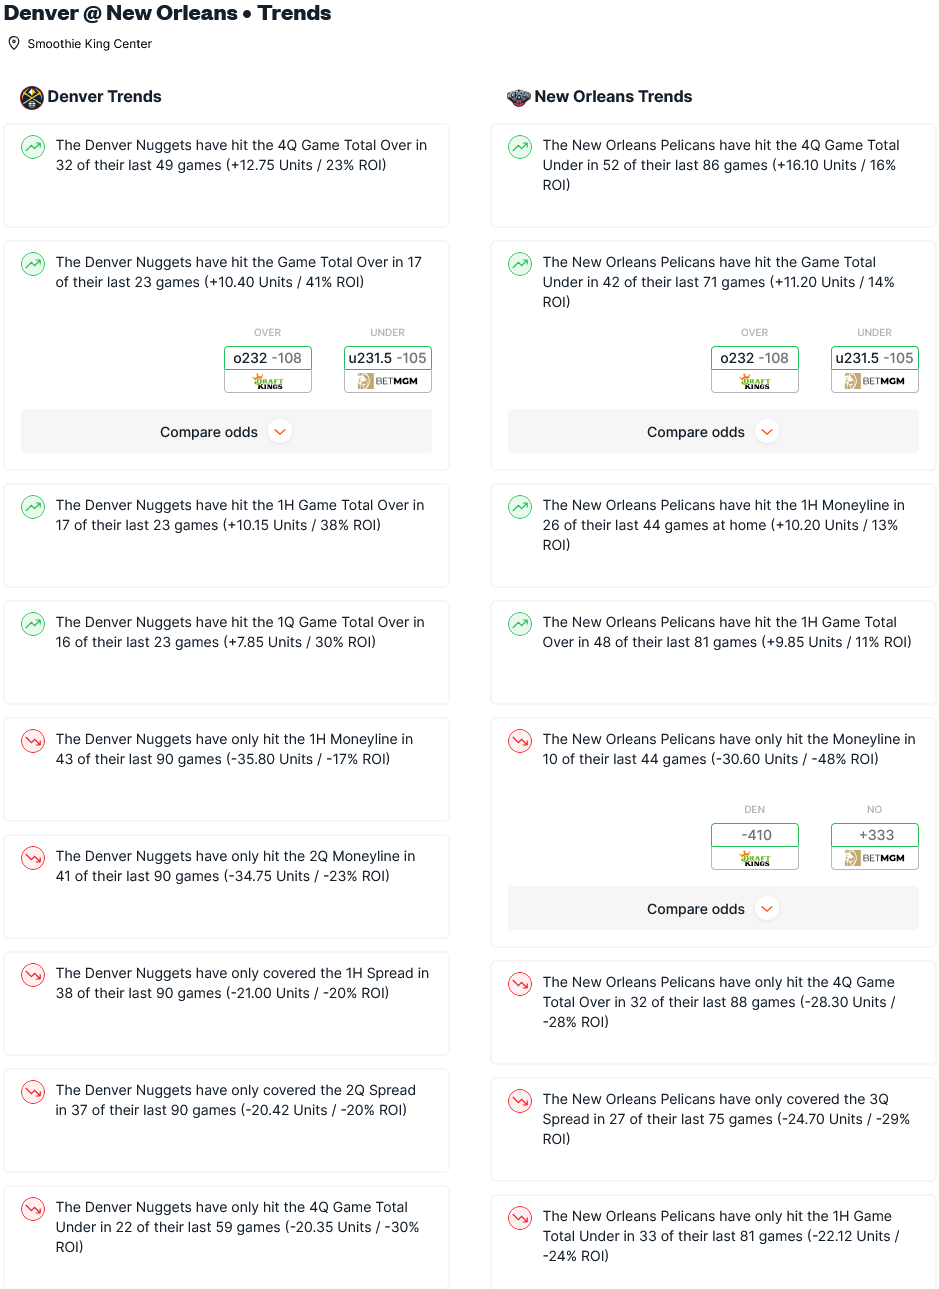This screenshot has width=939, height=1289.
Task: Click red trend-down icon beside Pelicans 3Q Spread trend
Action: 520,1102
